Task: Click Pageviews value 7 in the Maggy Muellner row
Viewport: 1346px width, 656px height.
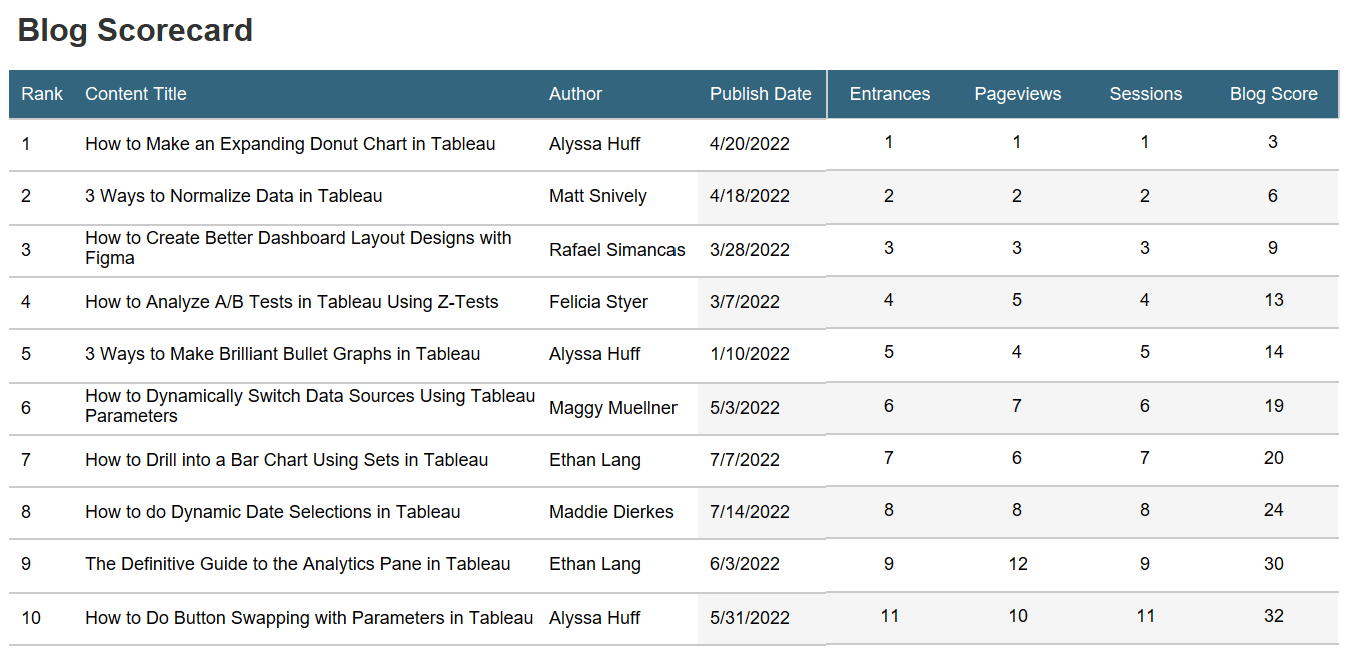Action: click(1017, 406)
